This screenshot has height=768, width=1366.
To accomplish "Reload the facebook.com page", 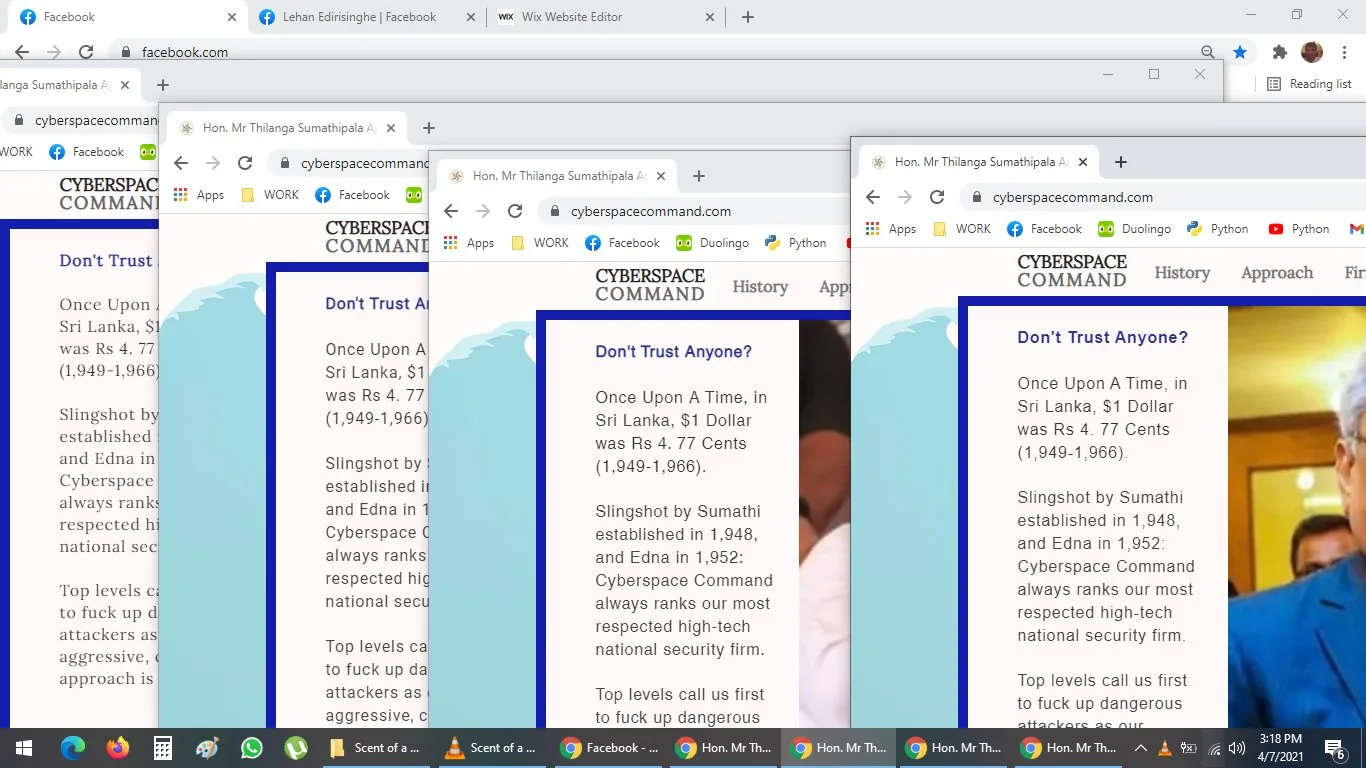I will tap(86, 52).
